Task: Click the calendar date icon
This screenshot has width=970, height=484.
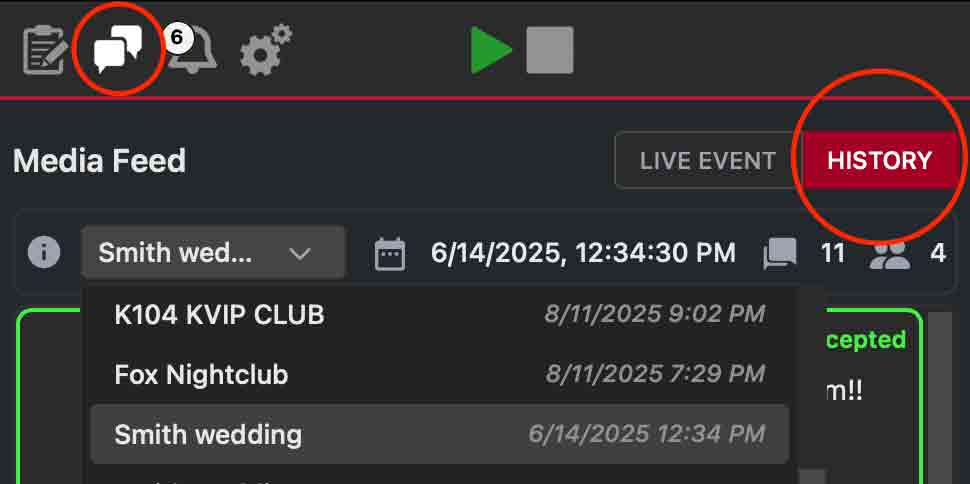Action: (x=390, y=253)
